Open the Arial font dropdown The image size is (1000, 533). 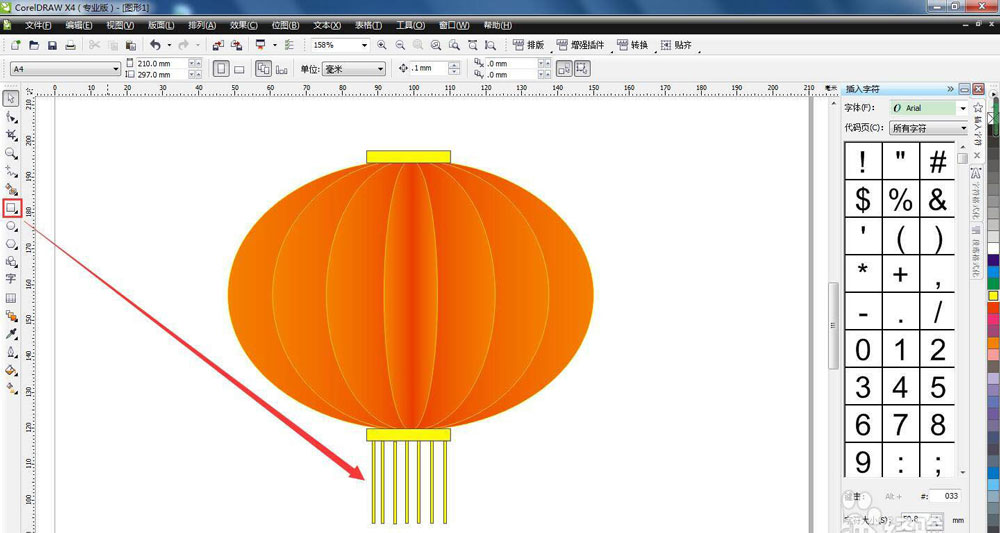963,108
